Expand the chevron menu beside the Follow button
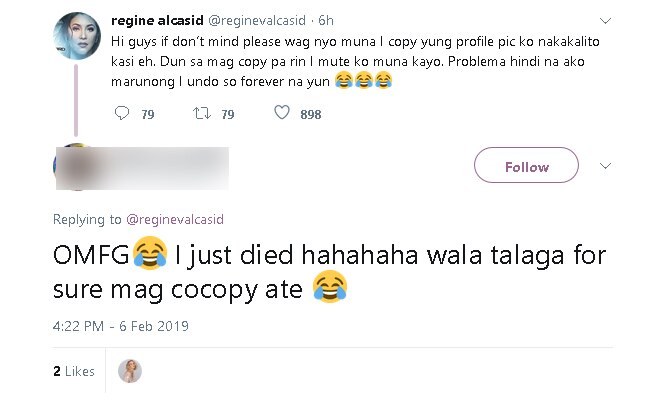The height and width of the screenshot is (393, 660). [605, 166]
